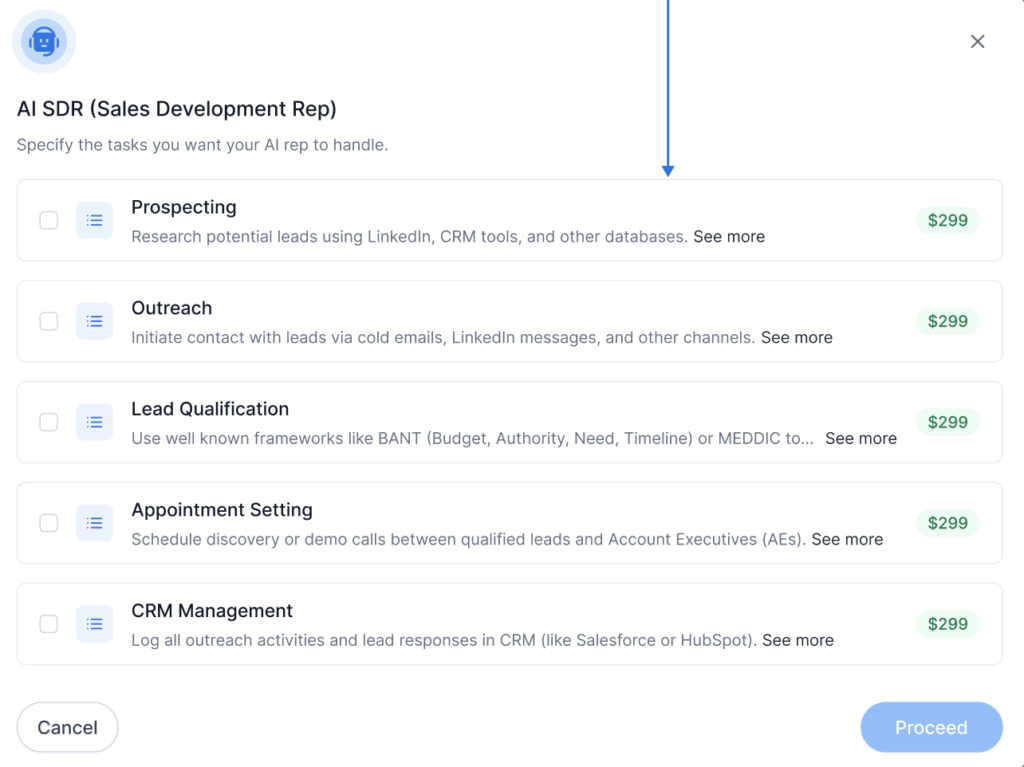
Task: Show See more for Appointment Setting
Action: tap(847, 540)
